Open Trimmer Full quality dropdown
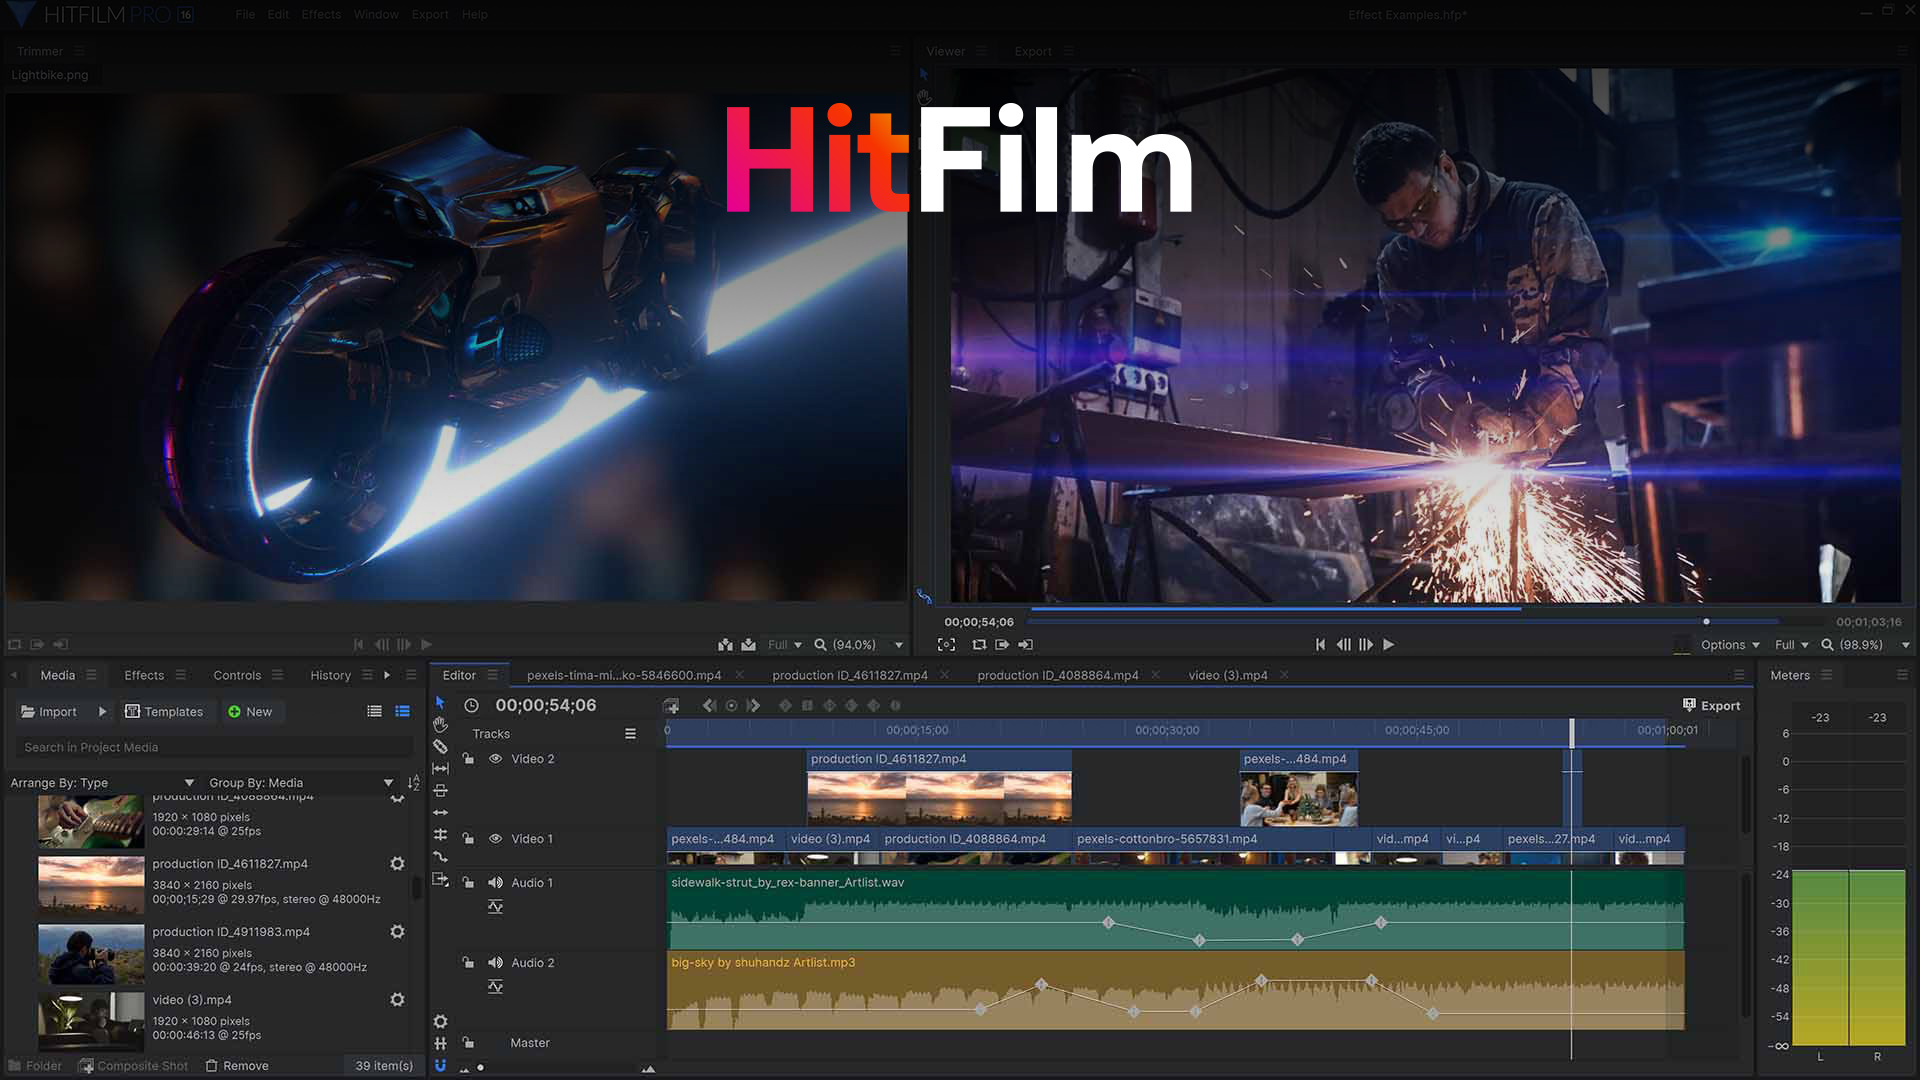The width and height of the screenshot is (1920, 1080). click(785, 645)
